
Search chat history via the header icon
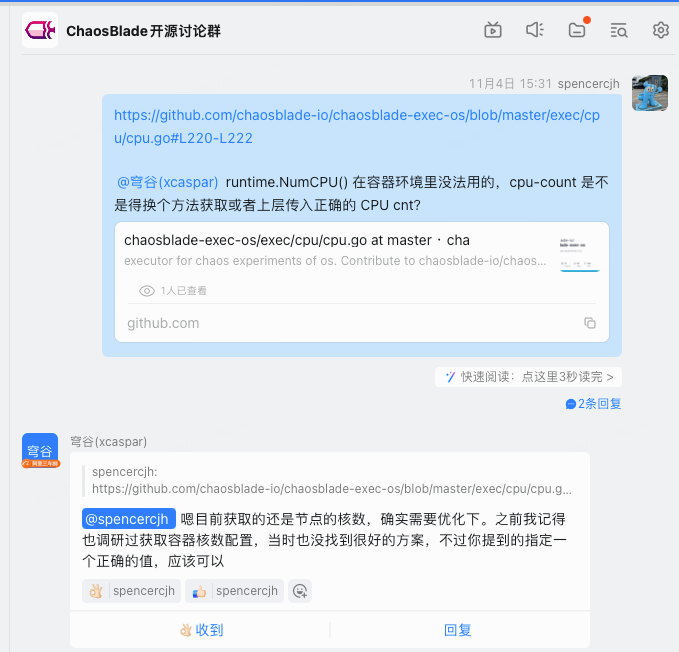pos(619,30)
